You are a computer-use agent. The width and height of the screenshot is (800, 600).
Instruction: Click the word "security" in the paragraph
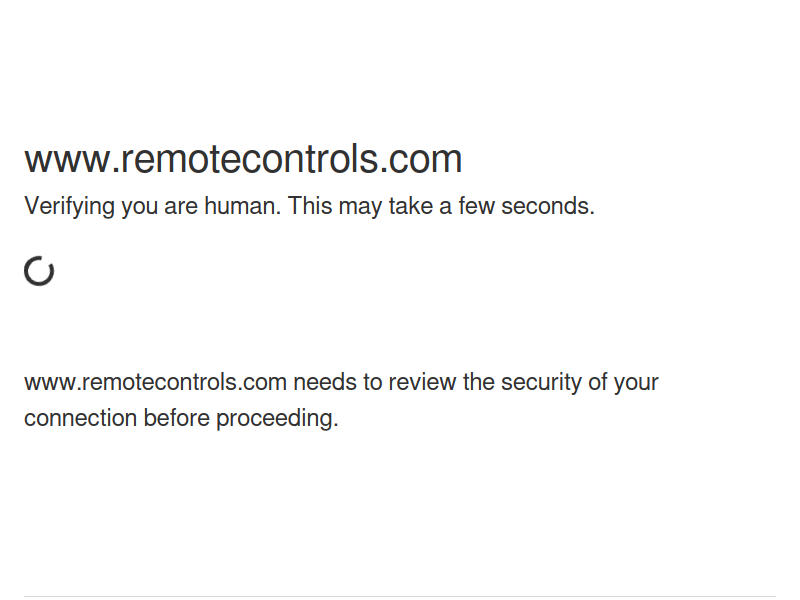541,382
